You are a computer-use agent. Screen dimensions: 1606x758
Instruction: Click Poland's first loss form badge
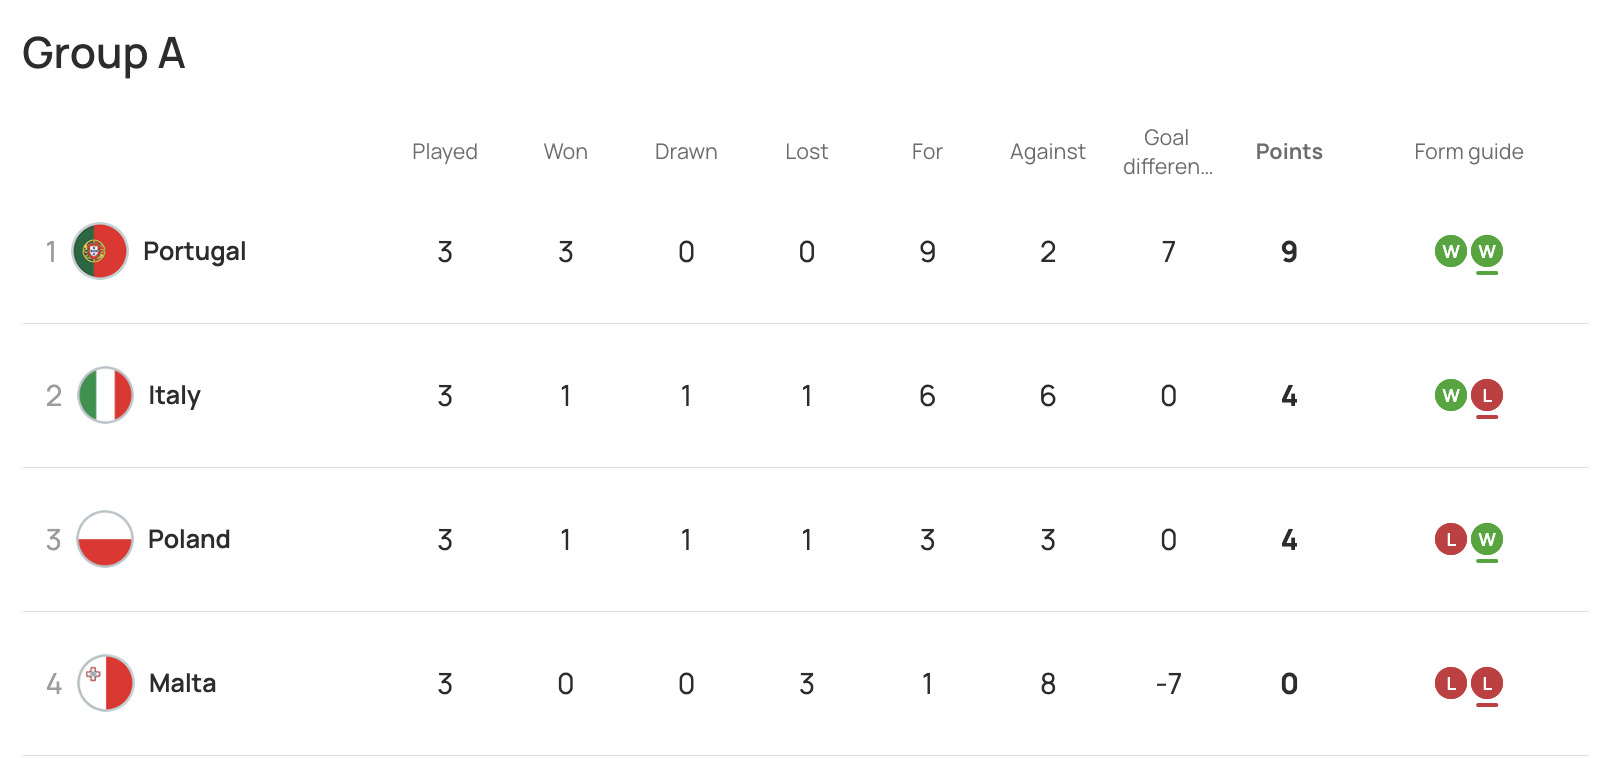coord(1451,539)
